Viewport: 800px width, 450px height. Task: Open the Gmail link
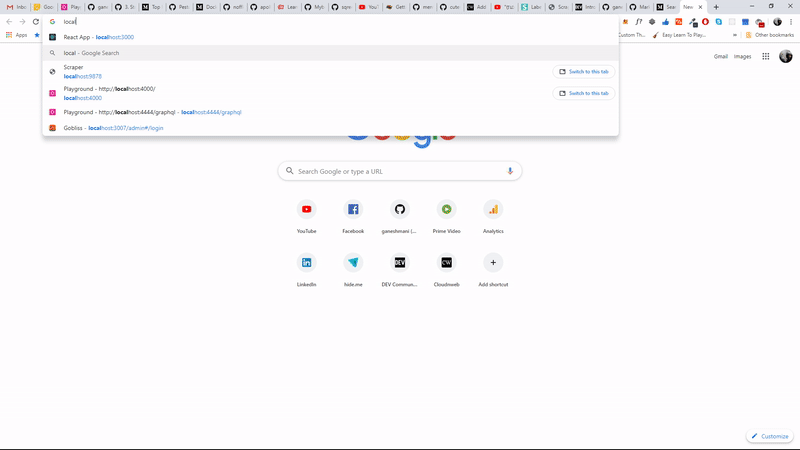(720, 57)
